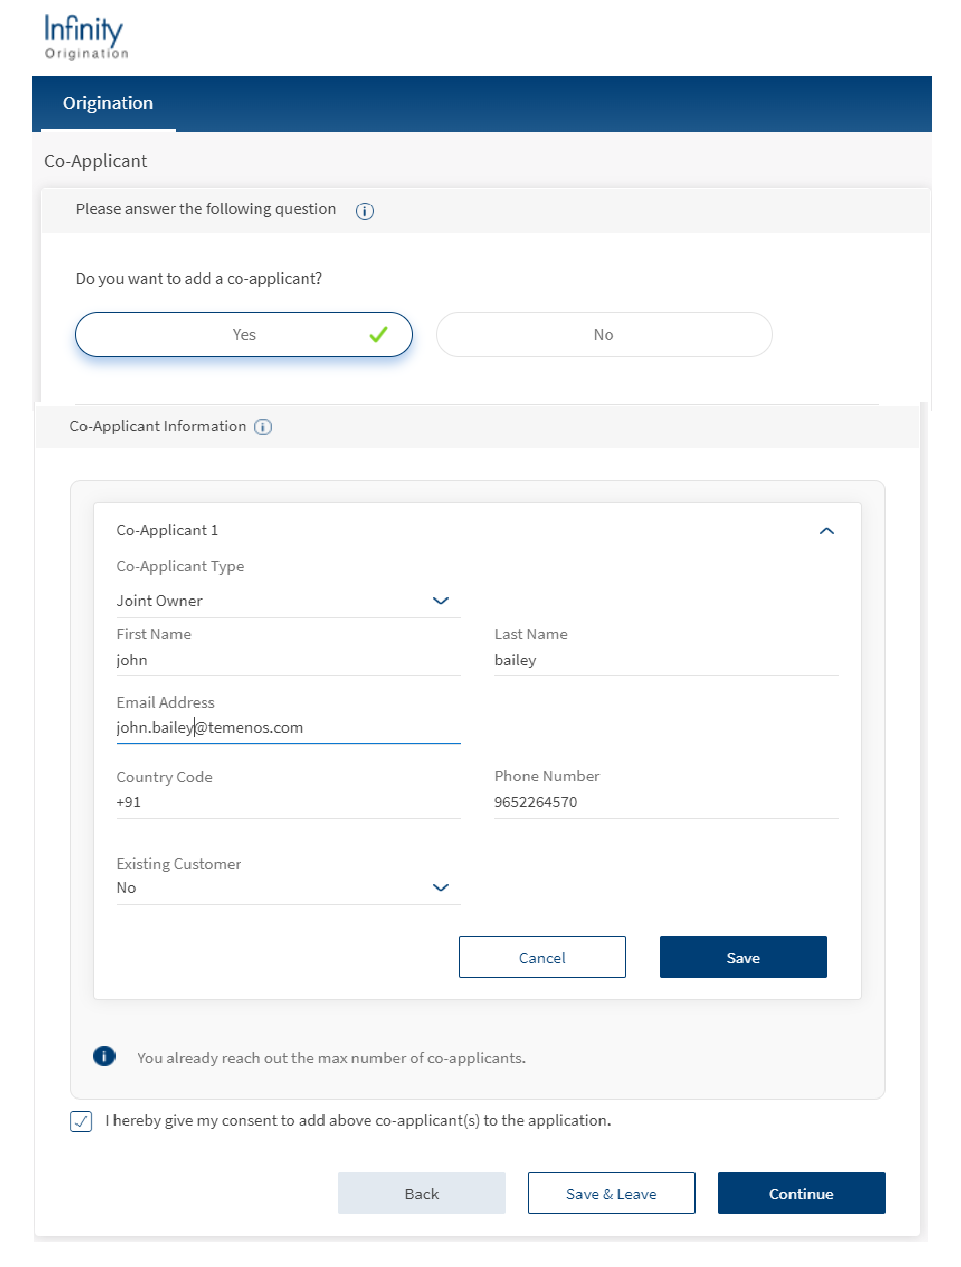Image resolution: width=961 pixels, height=1267 pixels.
Task: Edit the Phone Number field
Action: [x=666, y=802]
